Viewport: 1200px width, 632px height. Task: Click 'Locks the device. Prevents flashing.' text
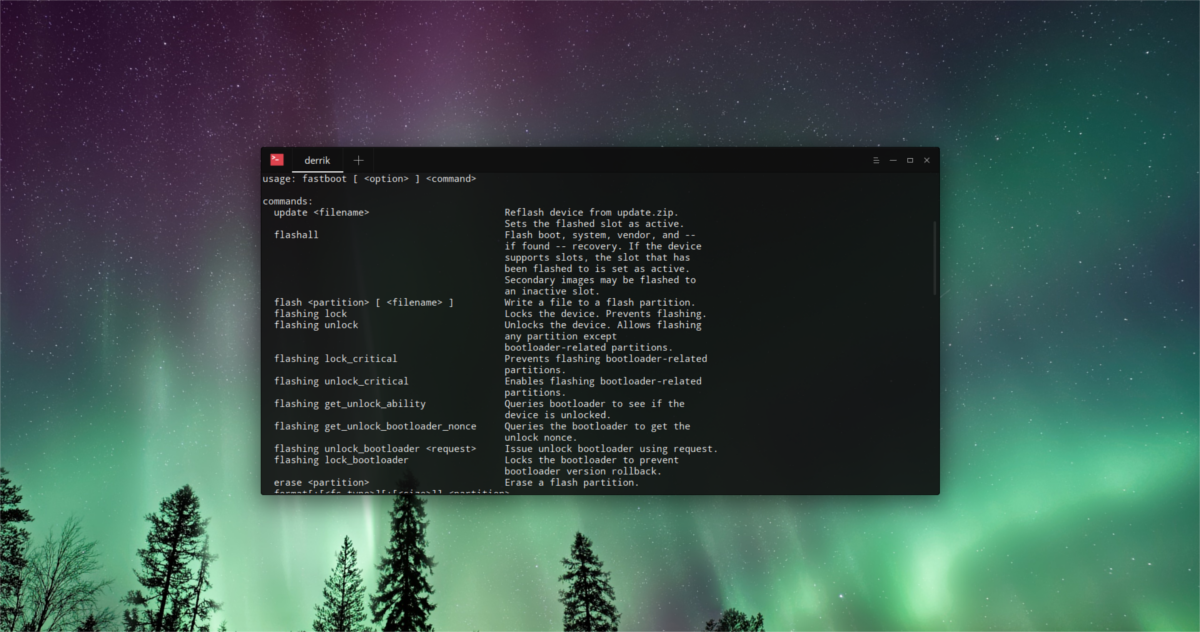click(x=605, y=314)
